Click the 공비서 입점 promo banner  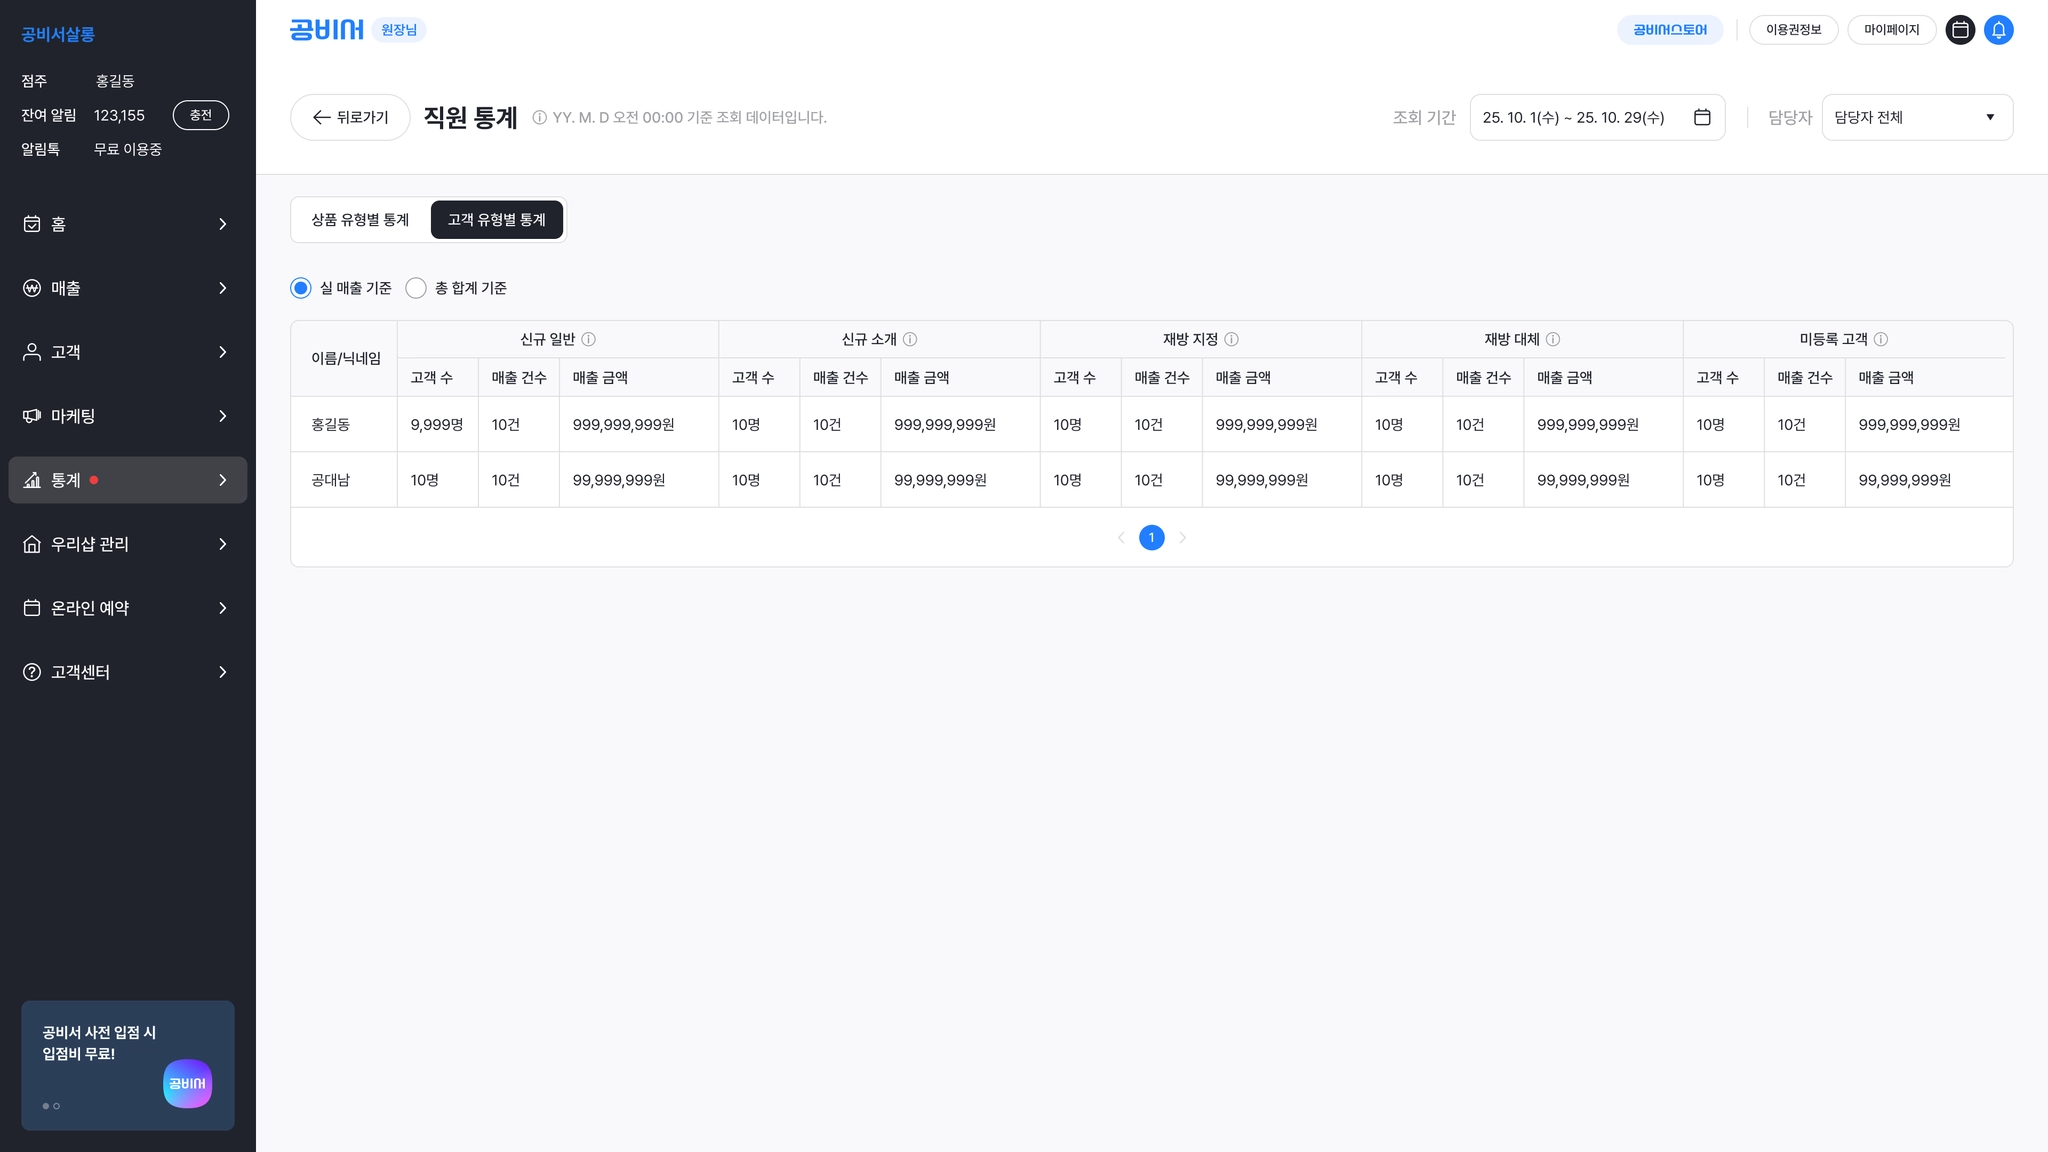(x=127, y=1065)
